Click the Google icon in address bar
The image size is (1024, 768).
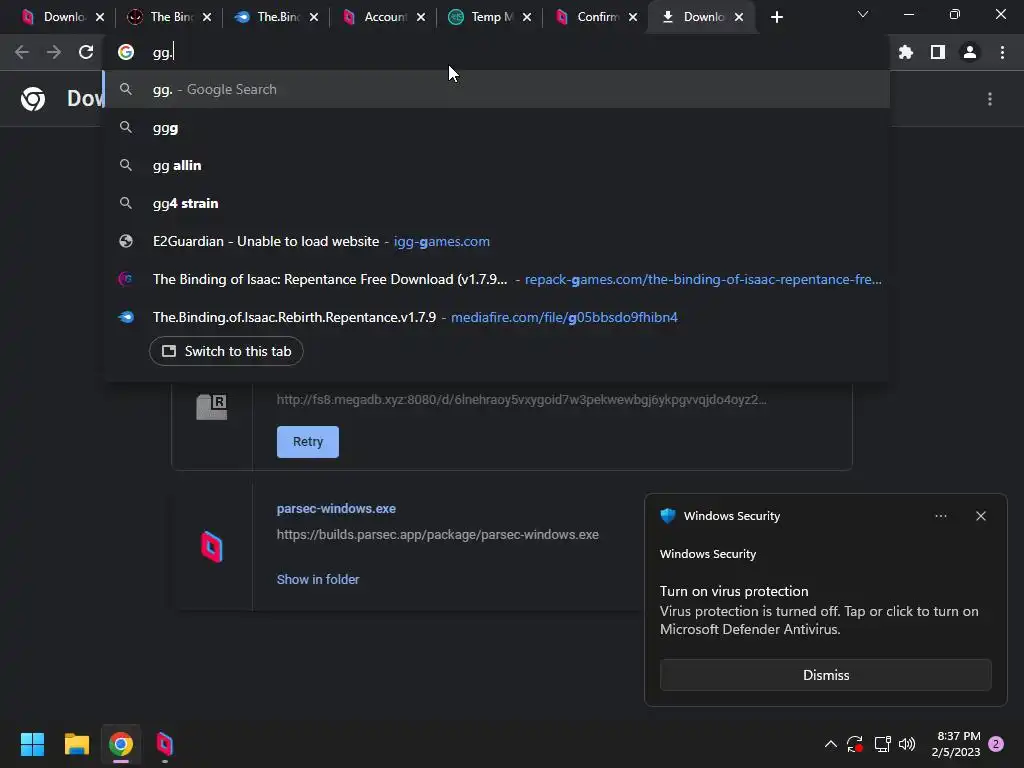[126, 52]
